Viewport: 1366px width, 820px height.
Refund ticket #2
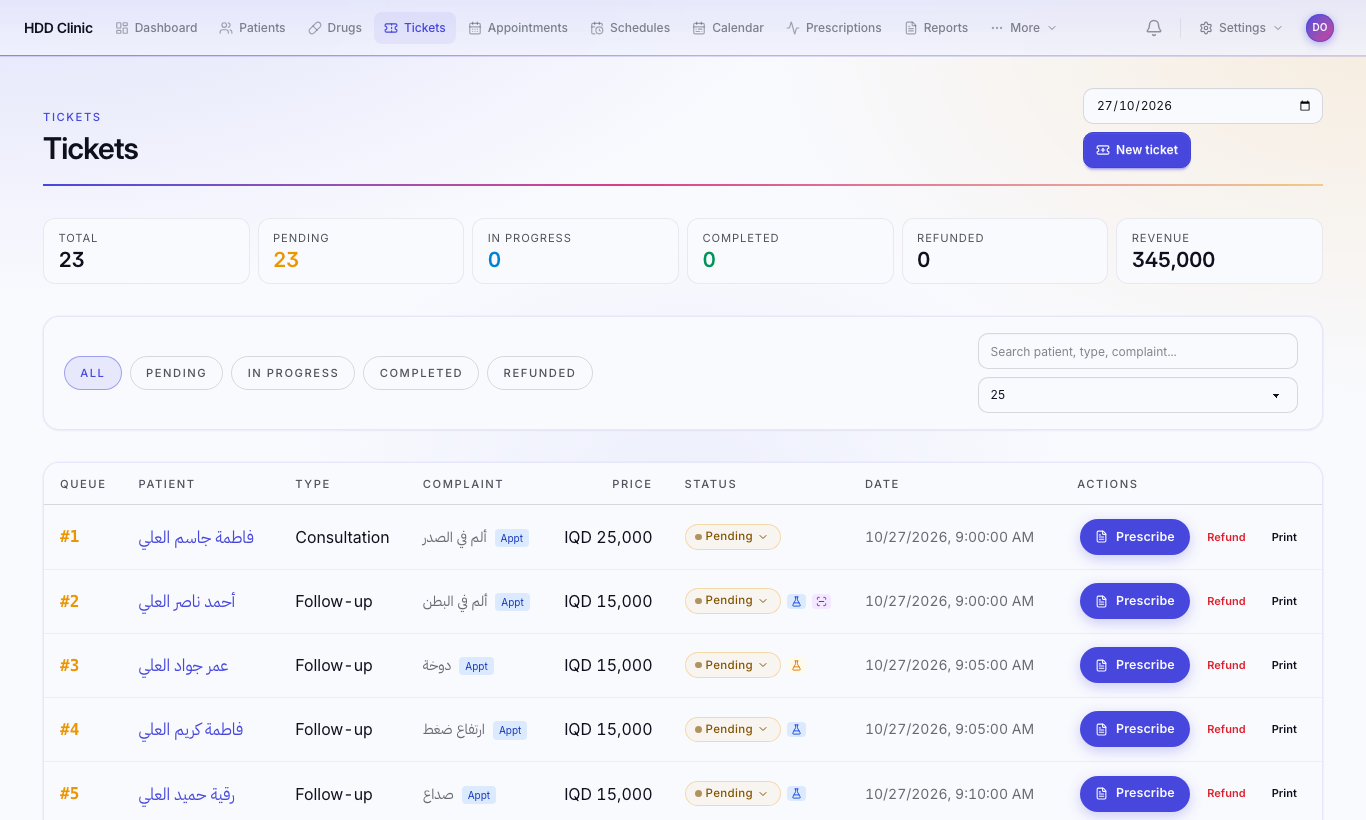[1226, 601]
